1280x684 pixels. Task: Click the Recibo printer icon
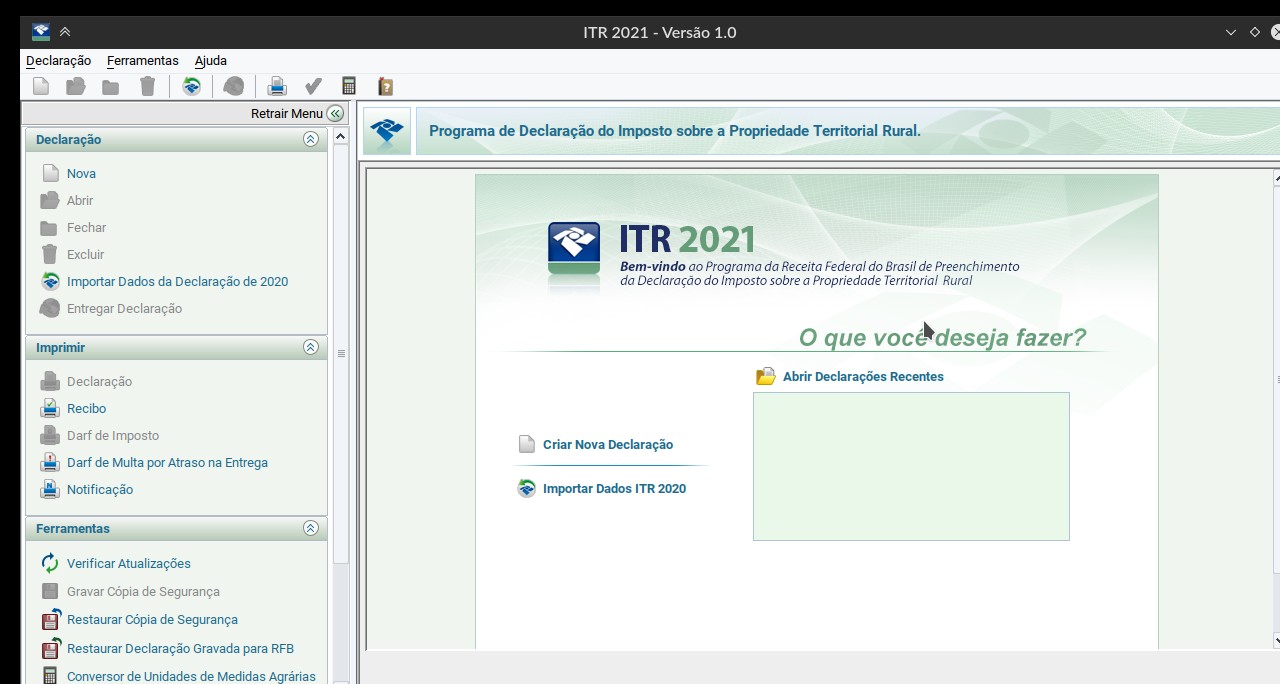pos(50,408)
